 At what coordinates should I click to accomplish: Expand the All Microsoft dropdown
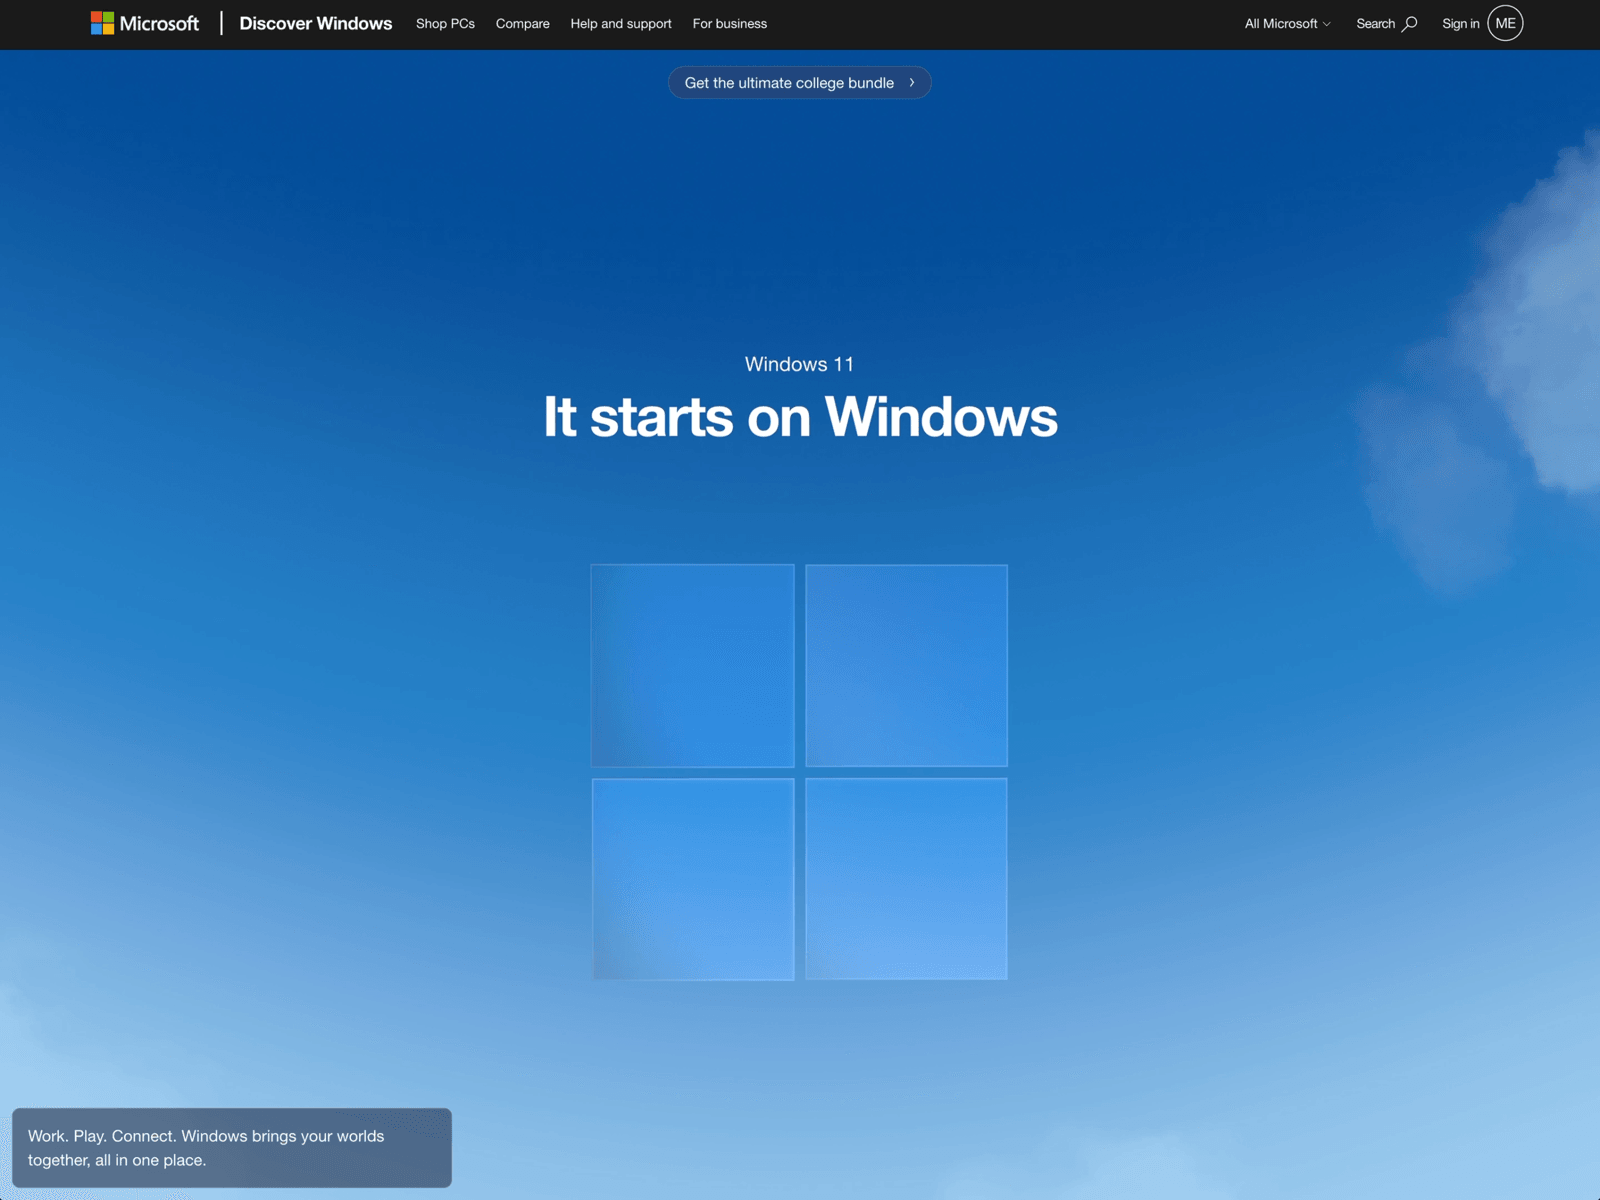click(x=1287, y=24)
